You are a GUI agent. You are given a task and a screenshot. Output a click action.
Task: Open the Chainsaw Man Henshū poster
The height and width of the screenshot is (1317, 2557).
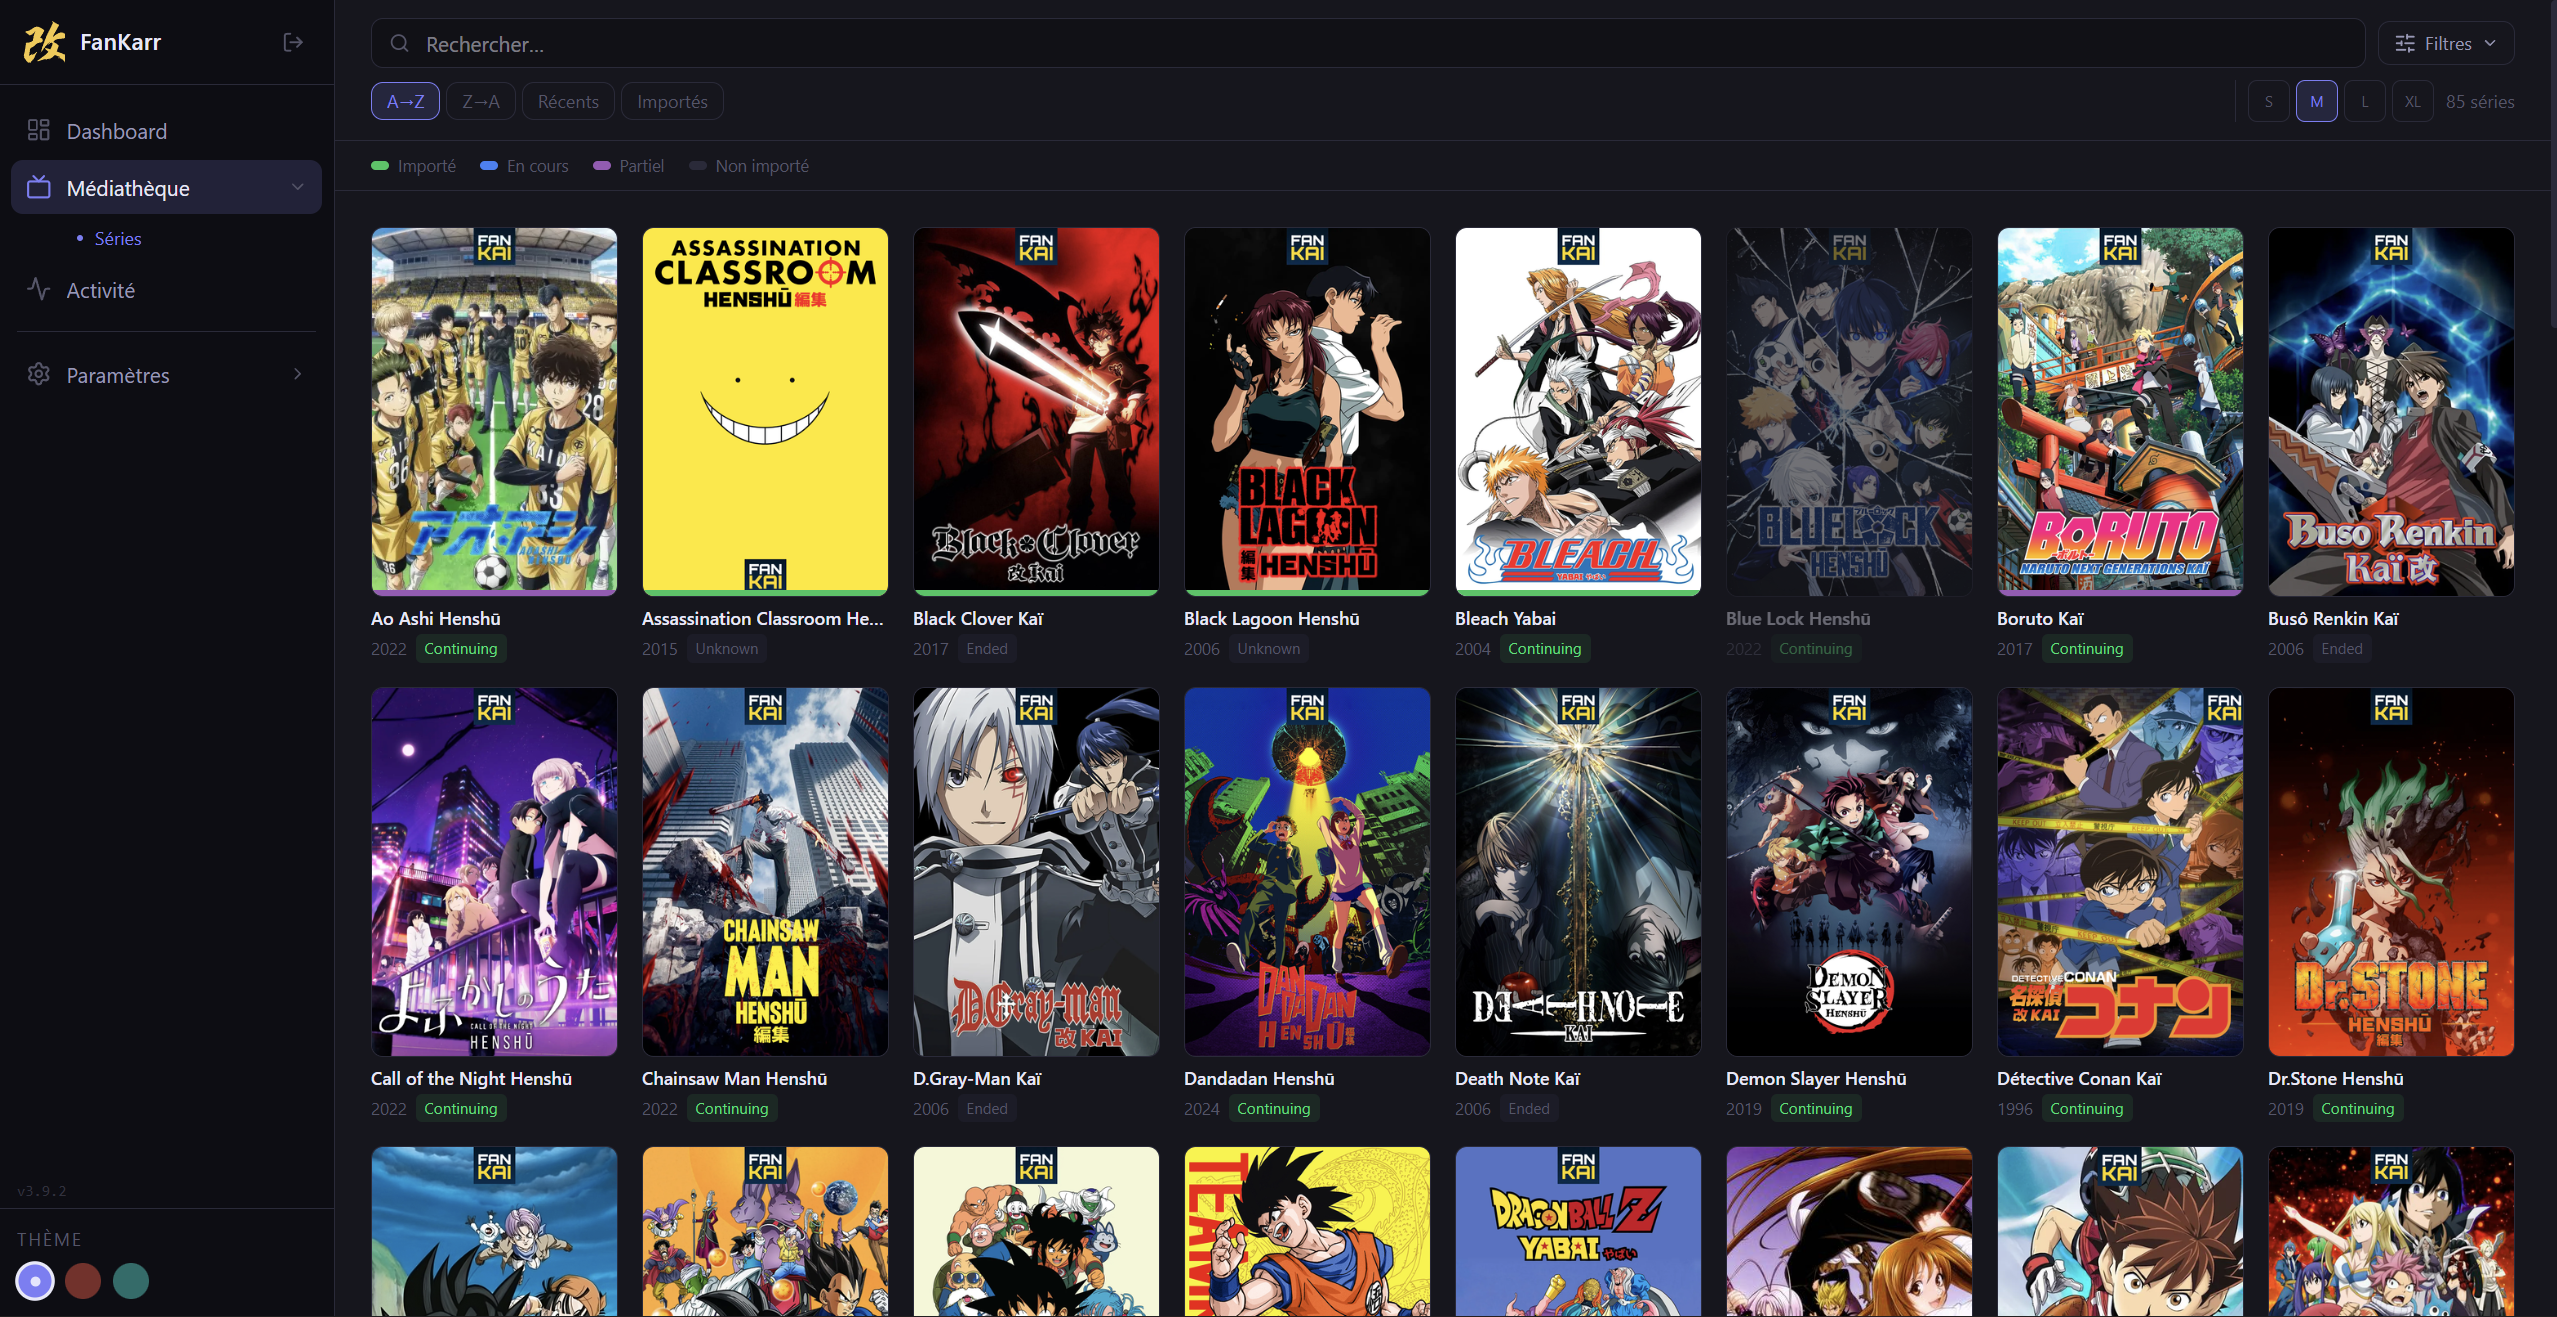pyautogui.click(x=765, y=871)
